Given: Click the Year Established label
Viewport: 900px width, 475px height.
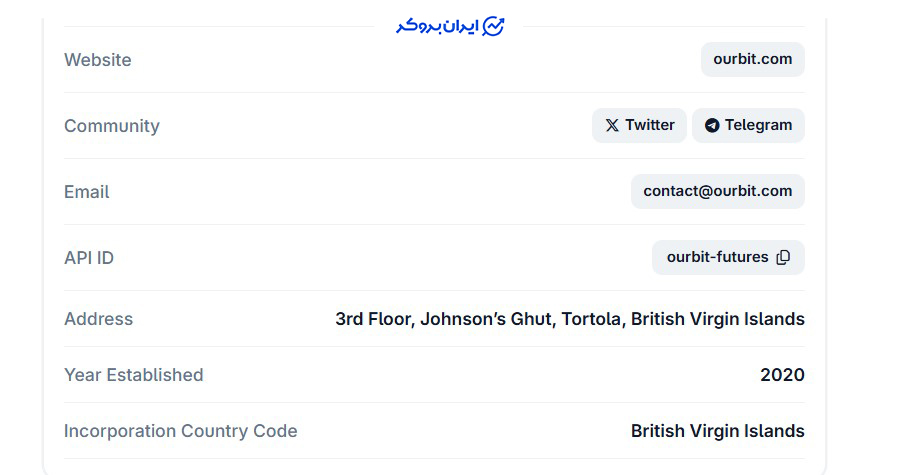Looking at the screenshot, I should click(x=133, y=375).
